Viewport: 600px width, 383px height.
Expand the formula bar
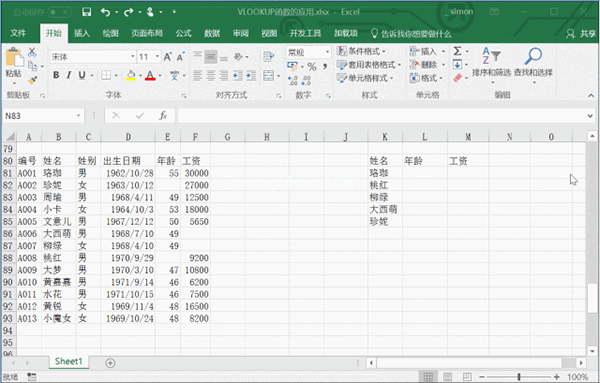click(x=590, y=116)
